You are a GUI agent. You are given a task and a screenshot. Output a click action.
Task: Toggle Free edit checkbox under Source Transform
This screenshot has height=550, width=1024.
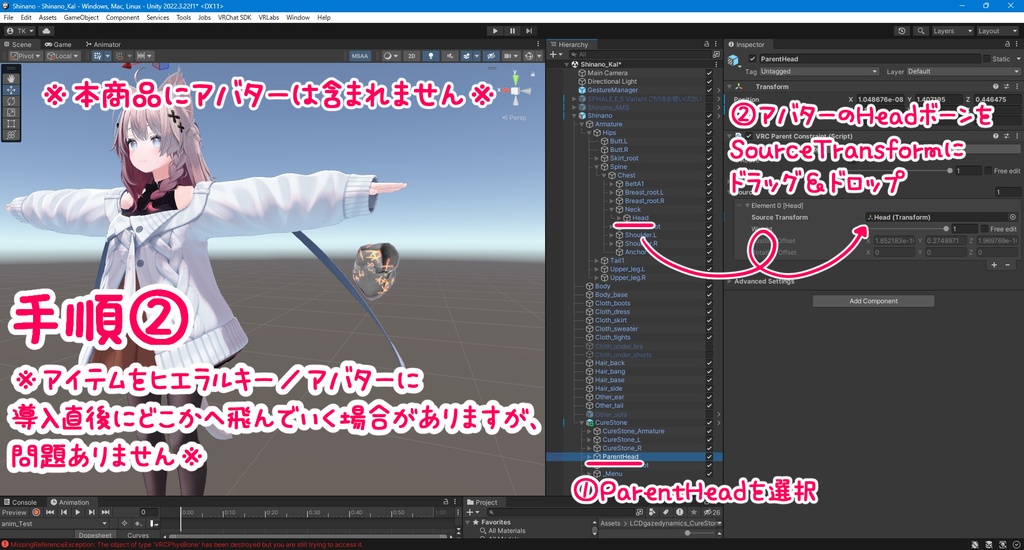click(x=984, y=229)
